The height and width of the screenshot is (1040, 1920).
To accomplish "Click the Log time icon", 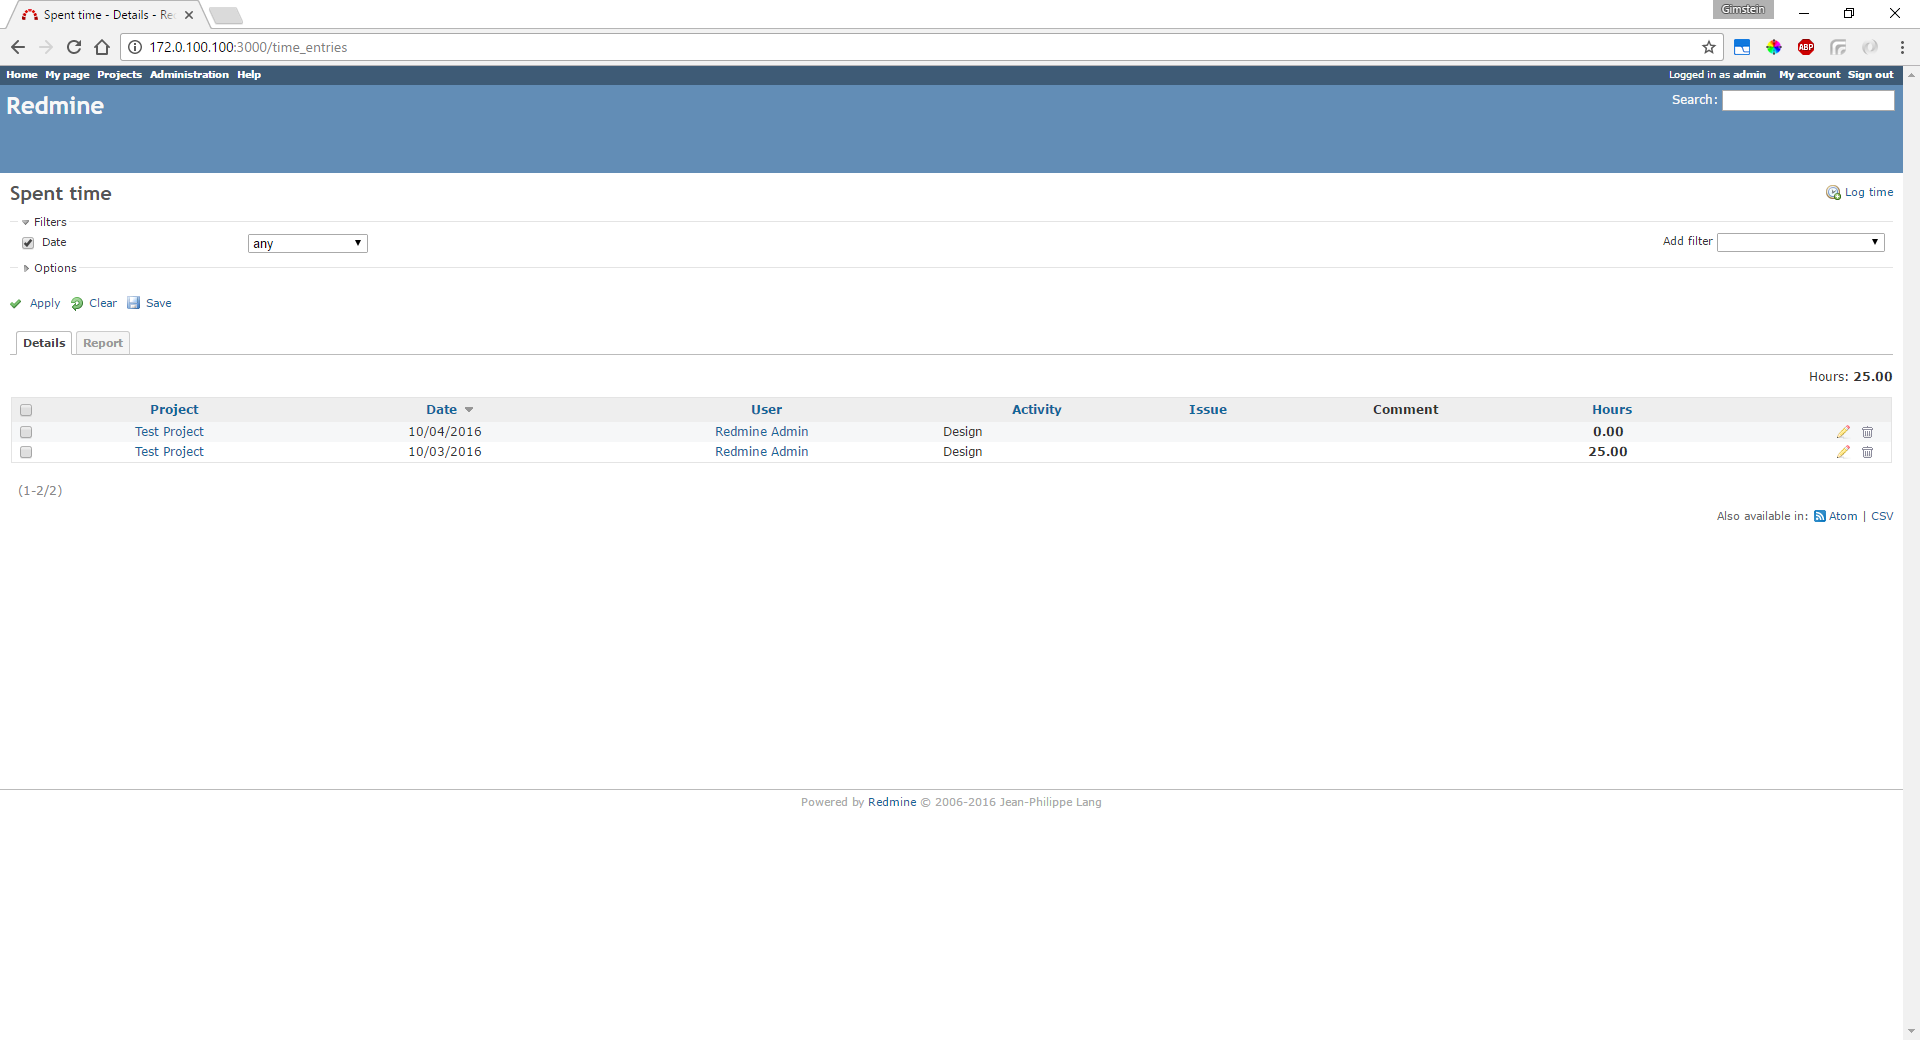I will pyautogui.click(x=1832, y=193).
